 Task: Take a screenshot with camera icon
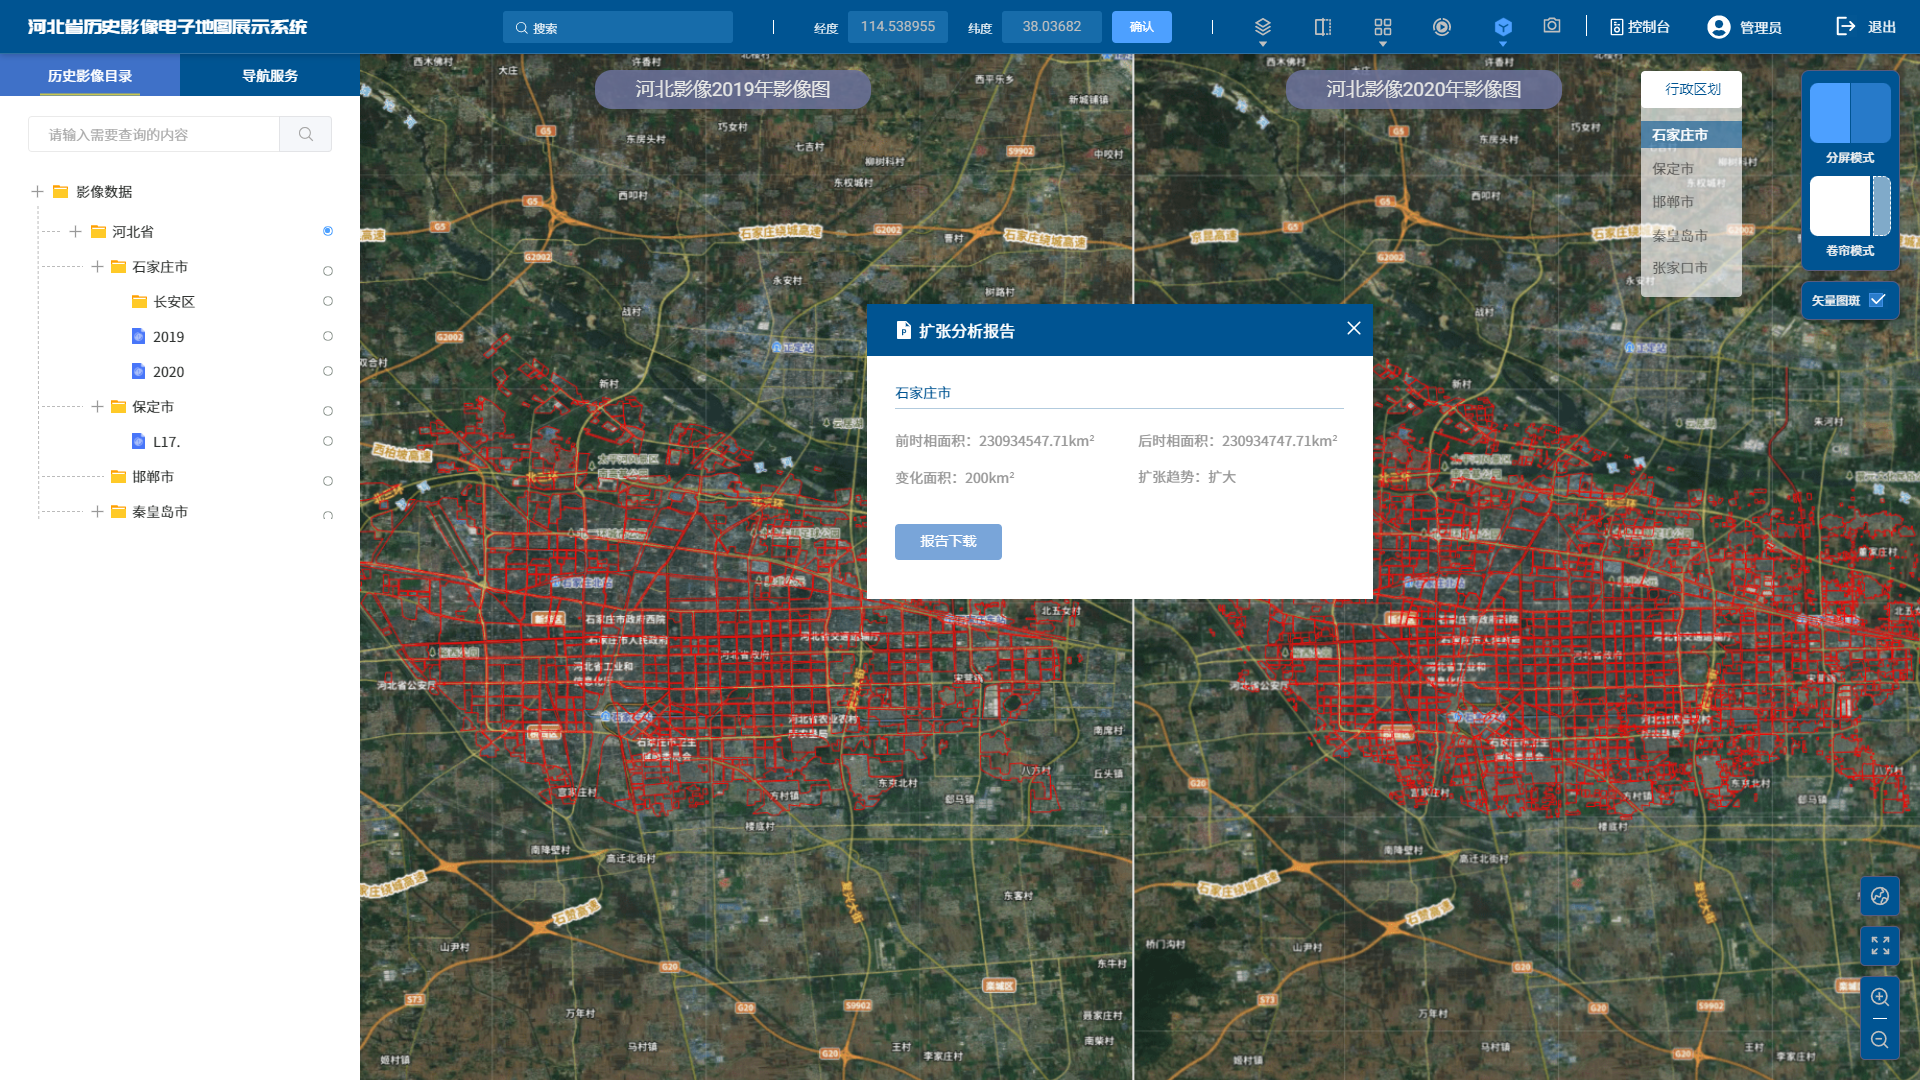(1551, 26)
